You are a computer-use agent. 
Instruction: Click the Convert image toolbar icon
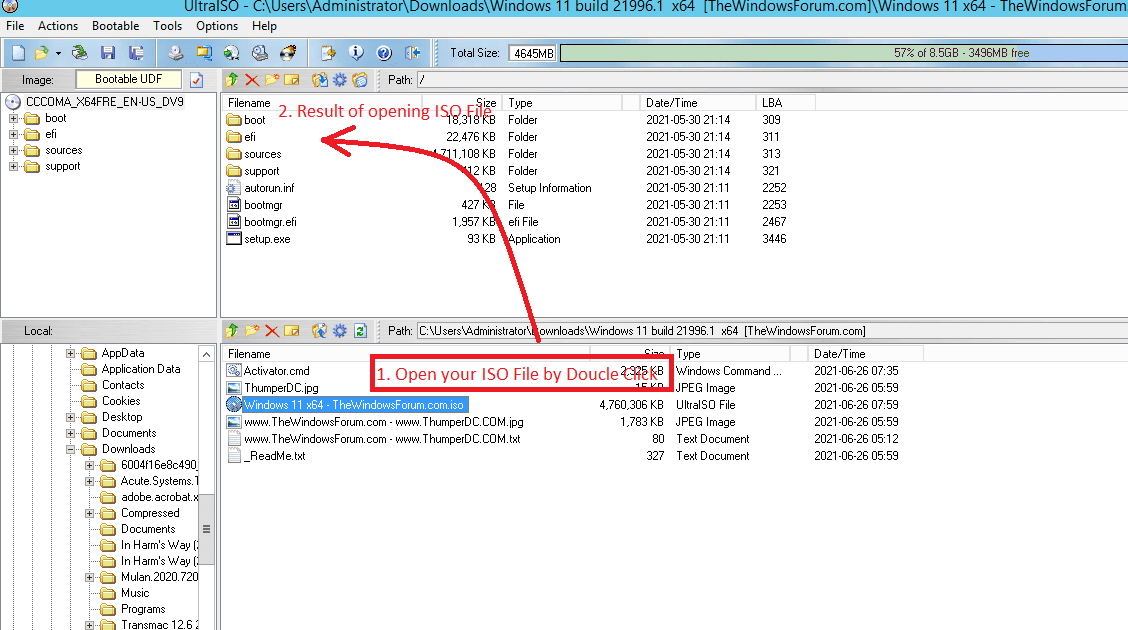coord(204,52)
